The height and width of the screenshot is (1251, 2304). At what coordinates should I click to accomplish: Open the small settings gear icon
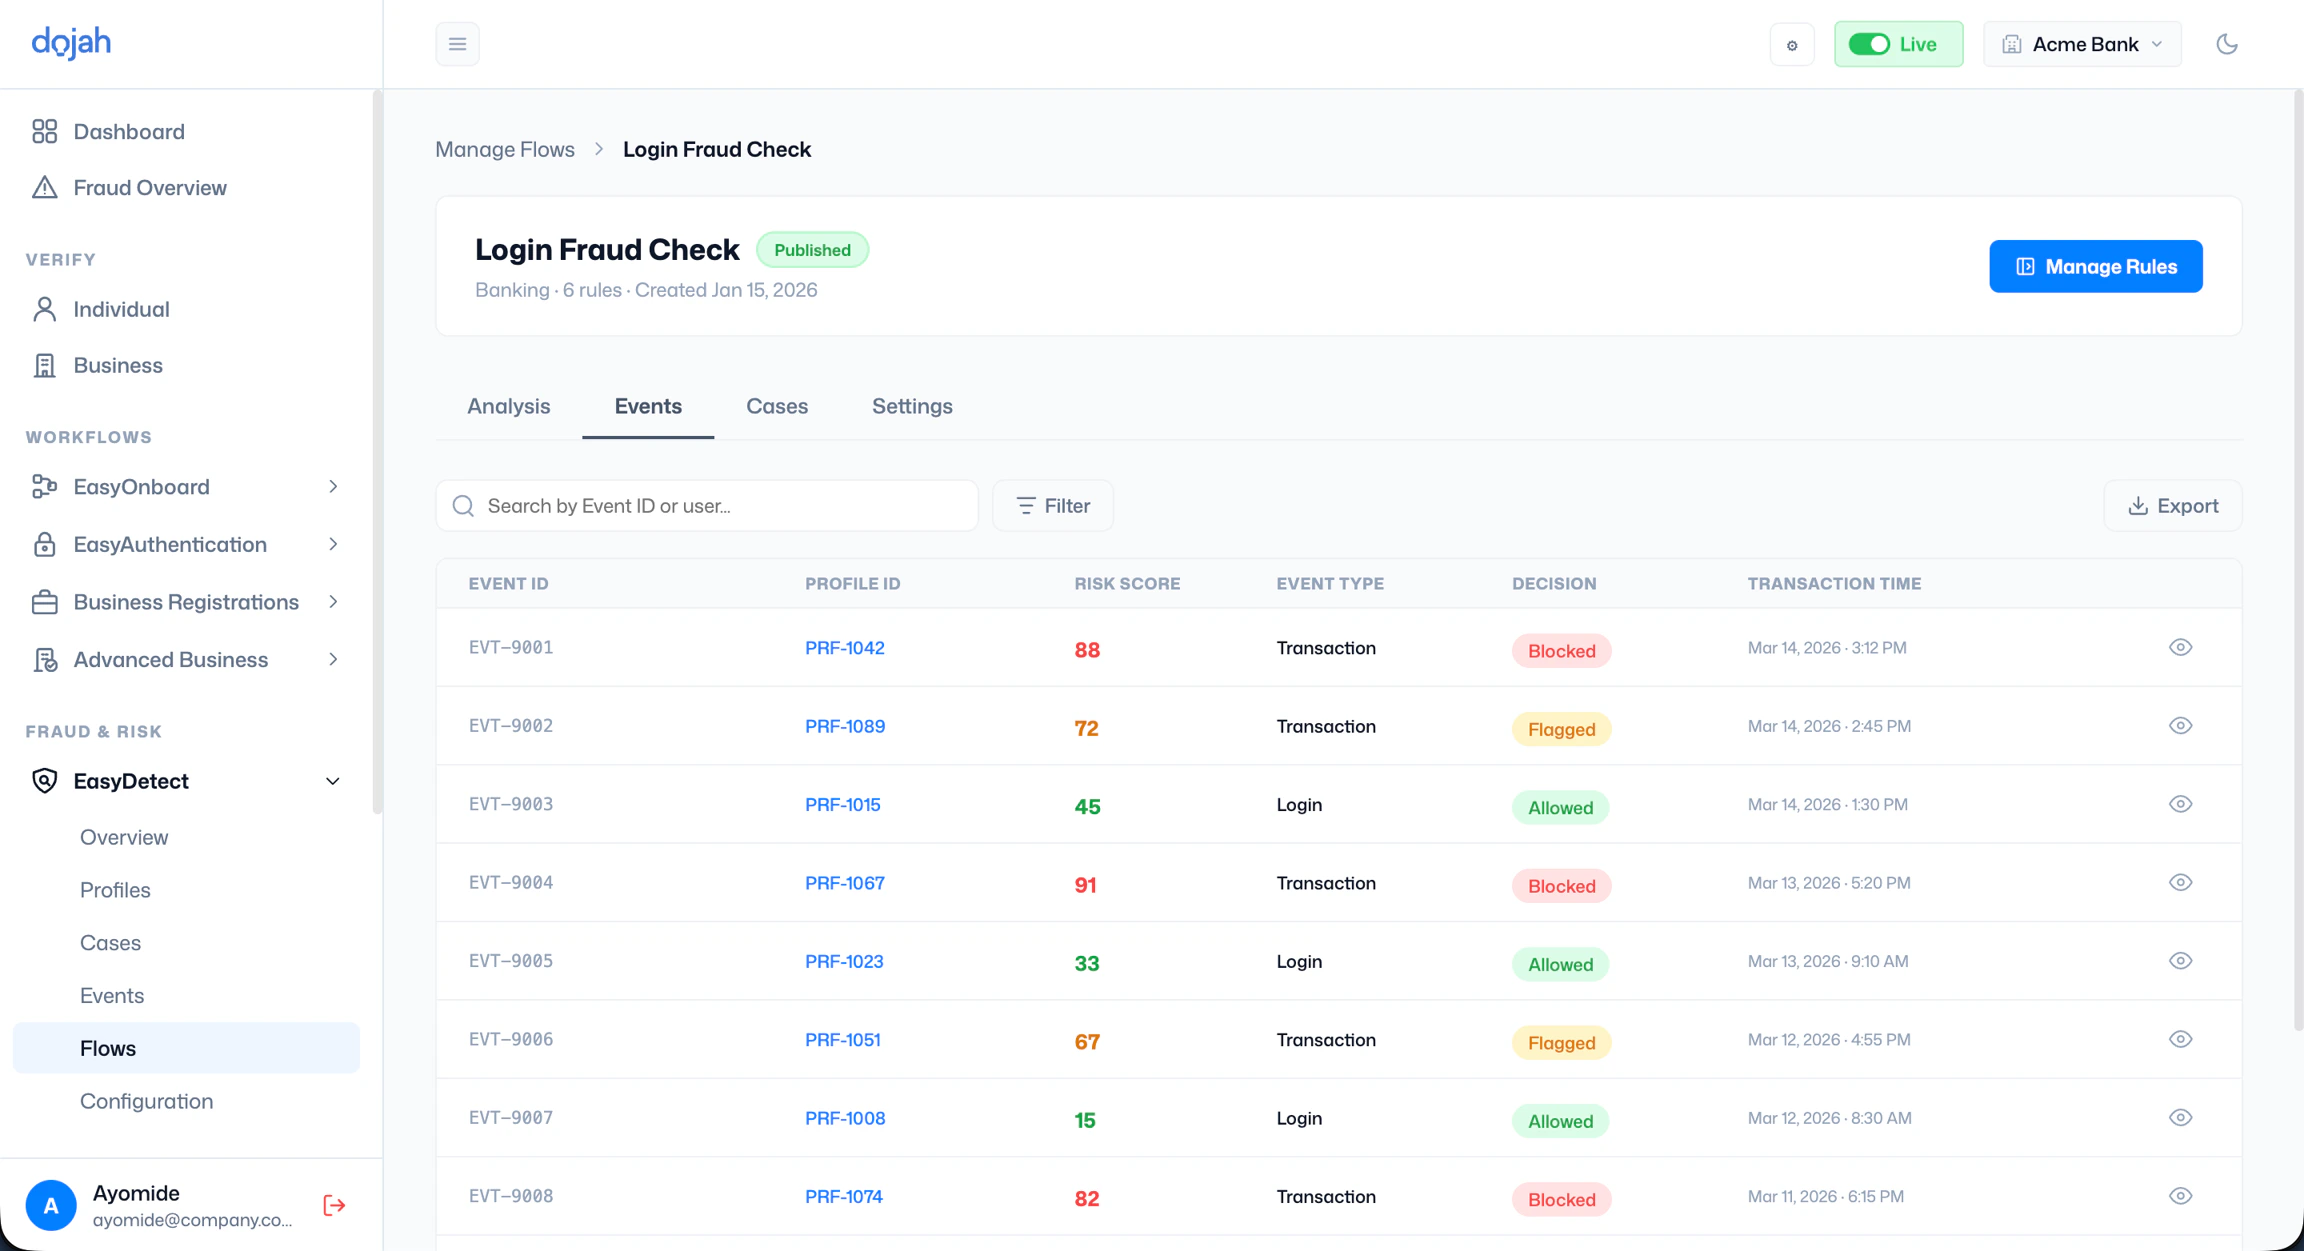tap(1792, 44)
